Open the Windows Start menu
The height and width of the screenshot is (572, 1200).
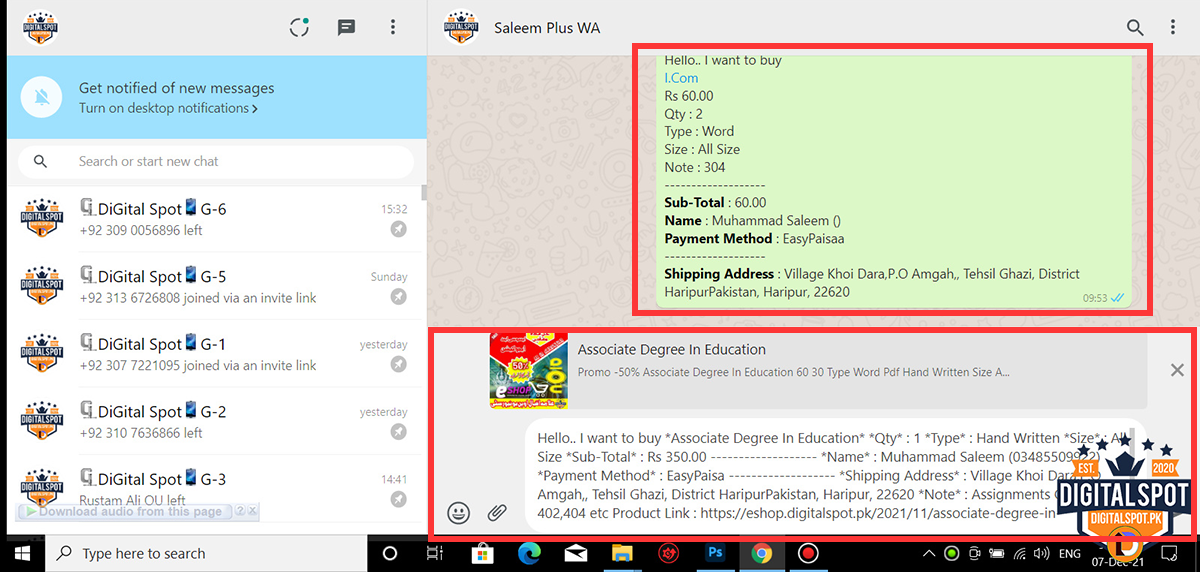[x=21, y=553]
